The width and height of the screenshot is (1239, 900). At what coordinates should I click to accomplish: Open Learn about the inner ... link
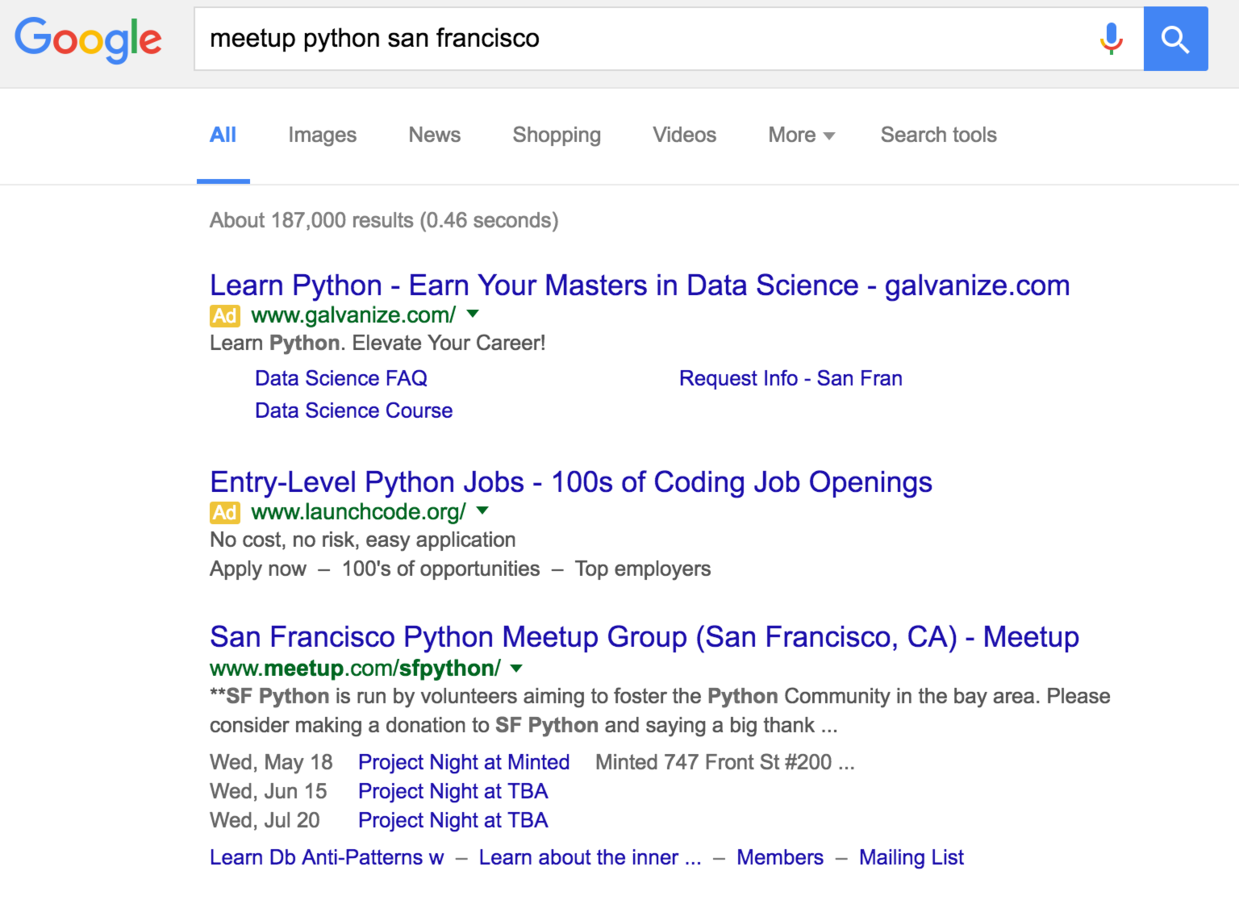590,857
